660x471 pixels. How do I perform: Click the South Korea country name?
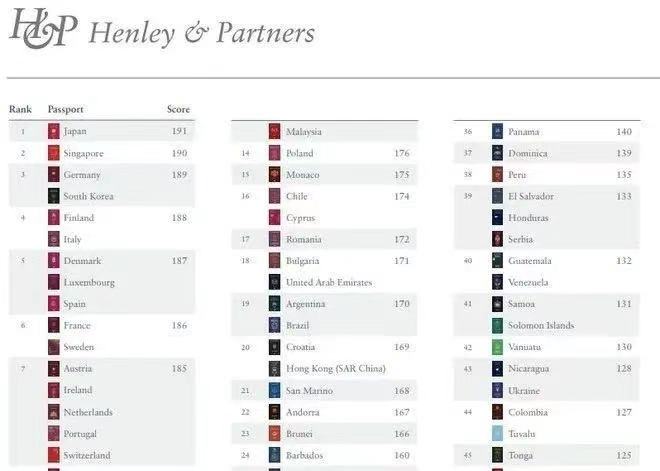(89, 196)
